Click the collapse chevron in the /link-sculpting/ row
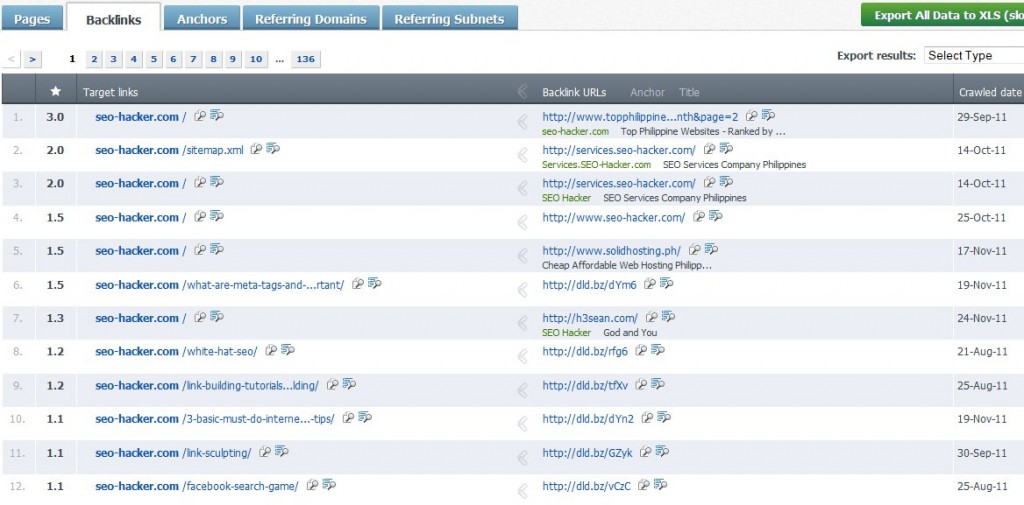The image size is (1024, 505). [522, 457]
